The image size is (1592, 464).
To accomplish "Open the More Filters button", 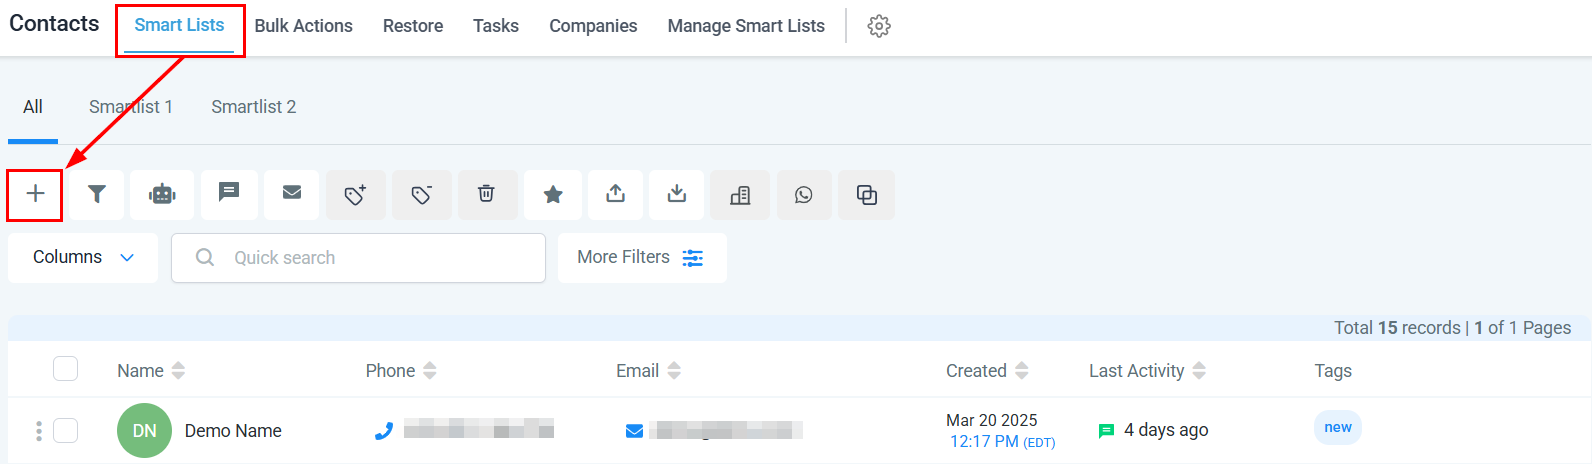I will point(641,257).
